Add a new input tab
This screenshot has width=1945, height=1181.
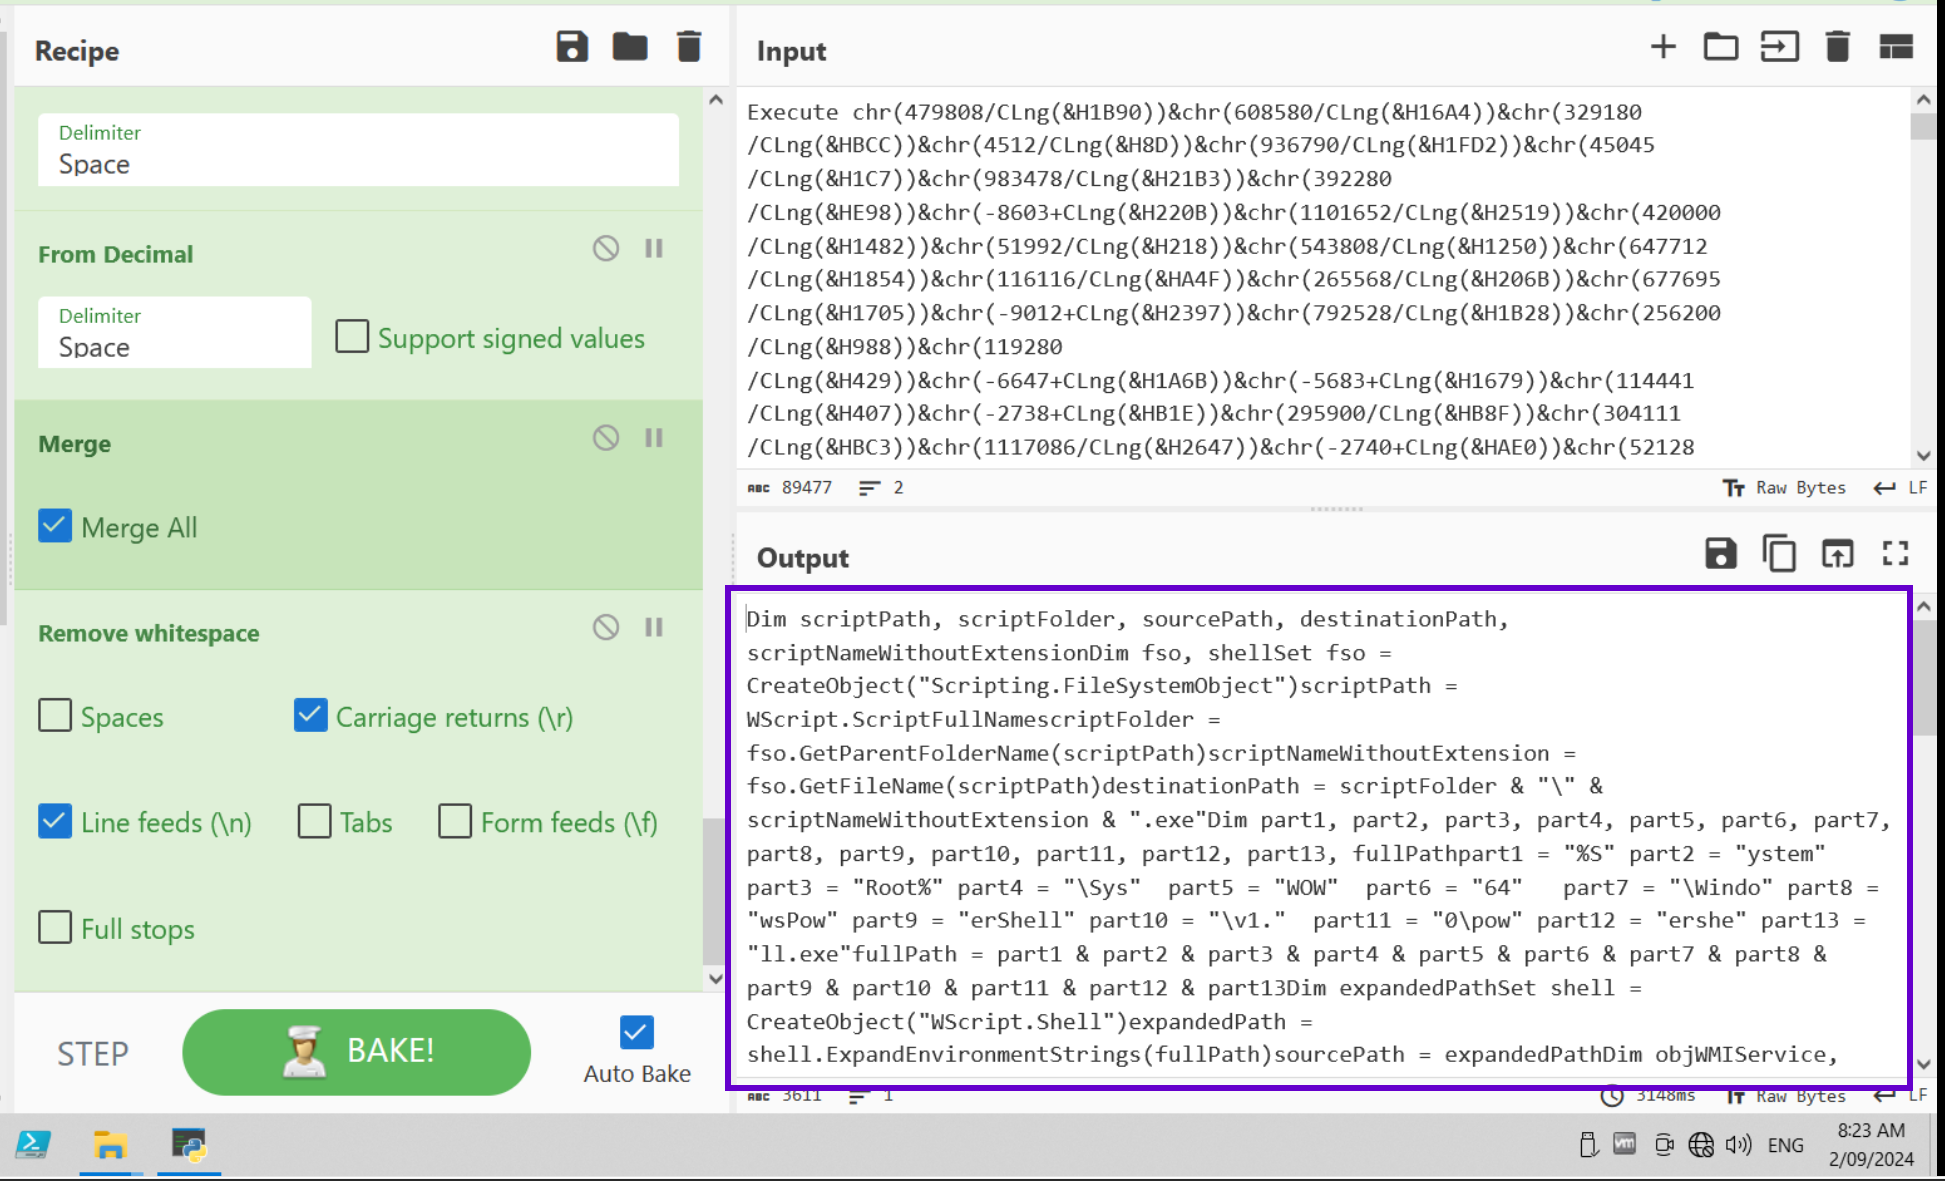(x=1663, y=47)
